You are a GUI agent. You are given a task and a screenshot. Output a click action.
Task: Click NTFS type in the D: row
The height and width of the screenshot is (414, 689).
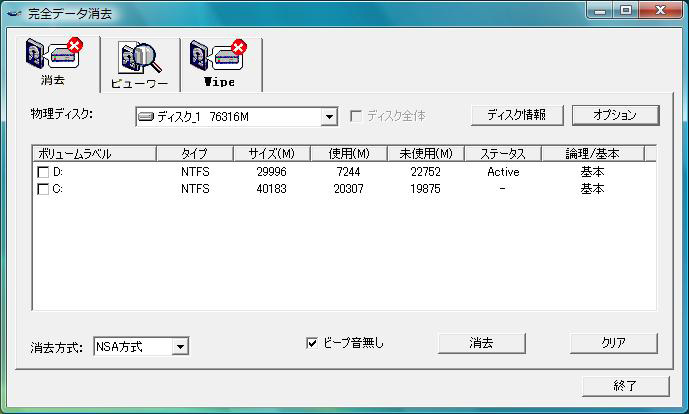click(195, 172)
